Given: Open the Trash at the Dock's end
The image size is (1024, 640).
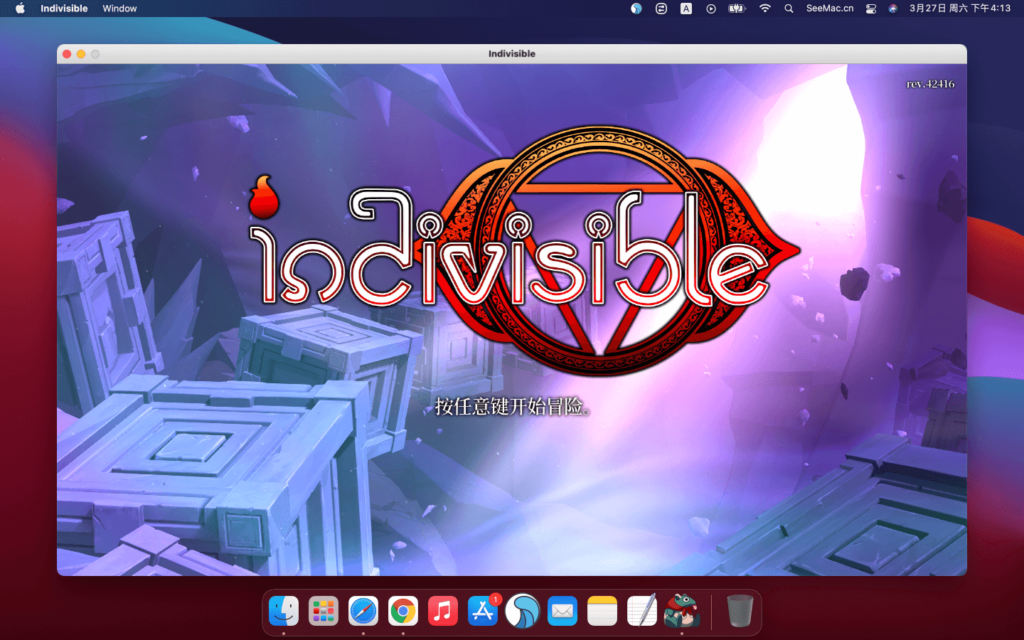Looking at the screenshot, I should click(x=738, y=610).
